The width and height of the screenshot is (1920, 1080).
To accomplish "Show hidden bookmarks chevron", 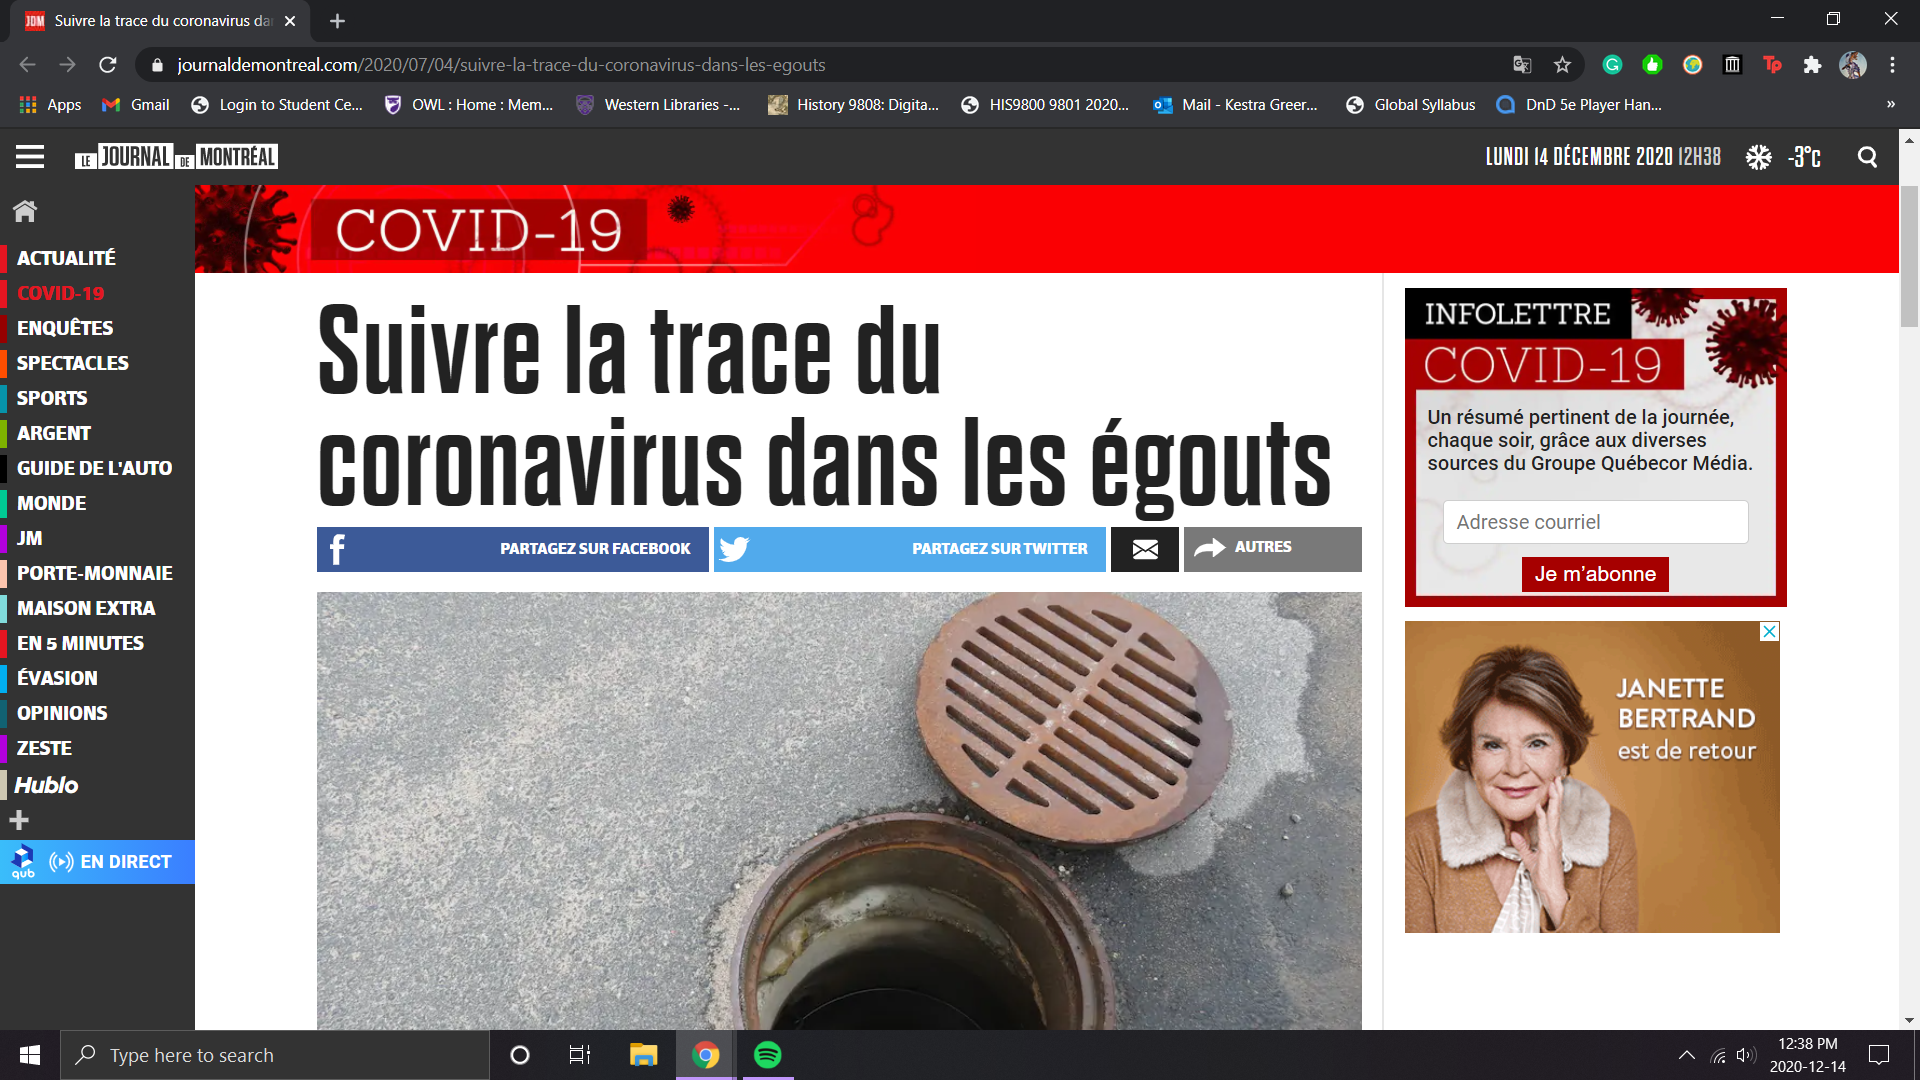I will 1890,105.
